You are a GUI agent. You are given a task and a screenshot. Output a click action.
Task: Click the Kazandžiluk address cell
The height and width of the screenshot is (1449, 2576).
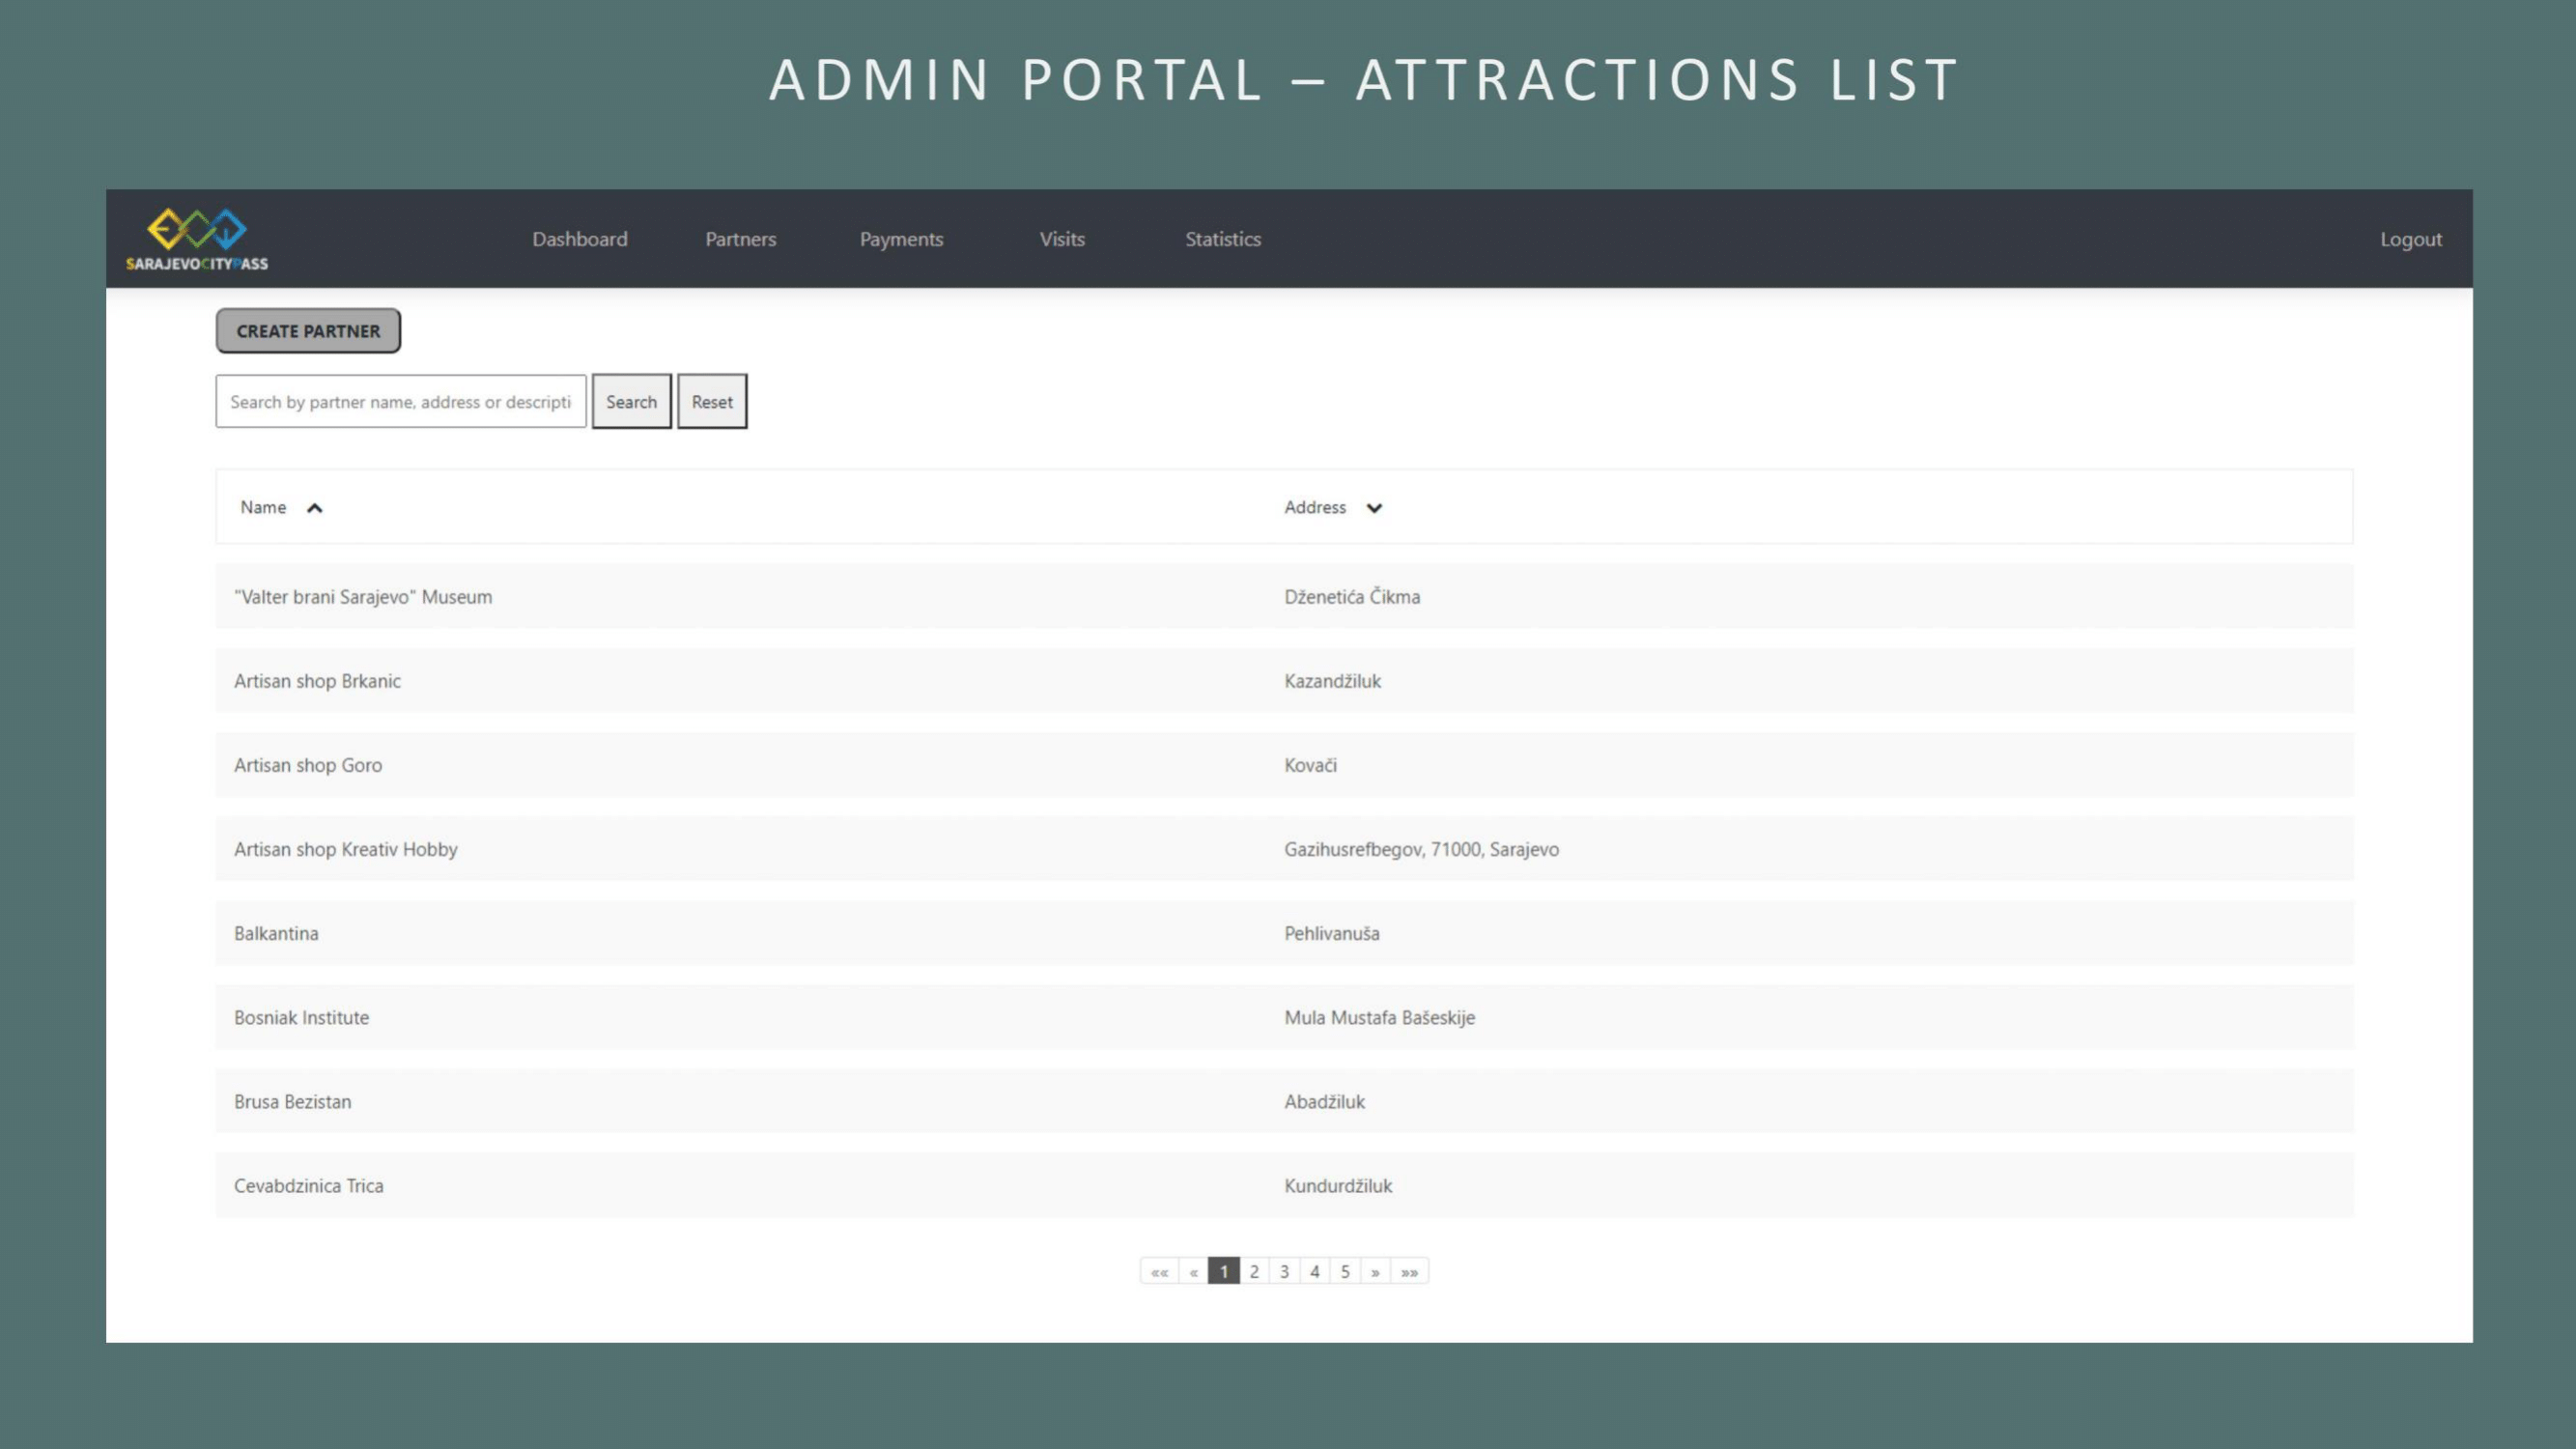[x=1332, y=681]
